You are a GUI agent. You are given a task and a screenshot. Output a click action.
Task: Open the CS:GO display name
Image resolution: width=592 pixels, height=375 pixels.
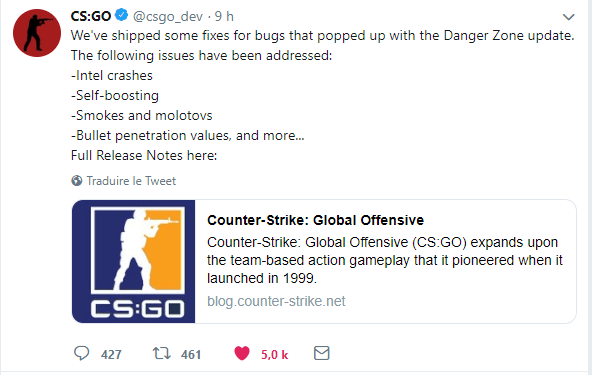point(91,16)
